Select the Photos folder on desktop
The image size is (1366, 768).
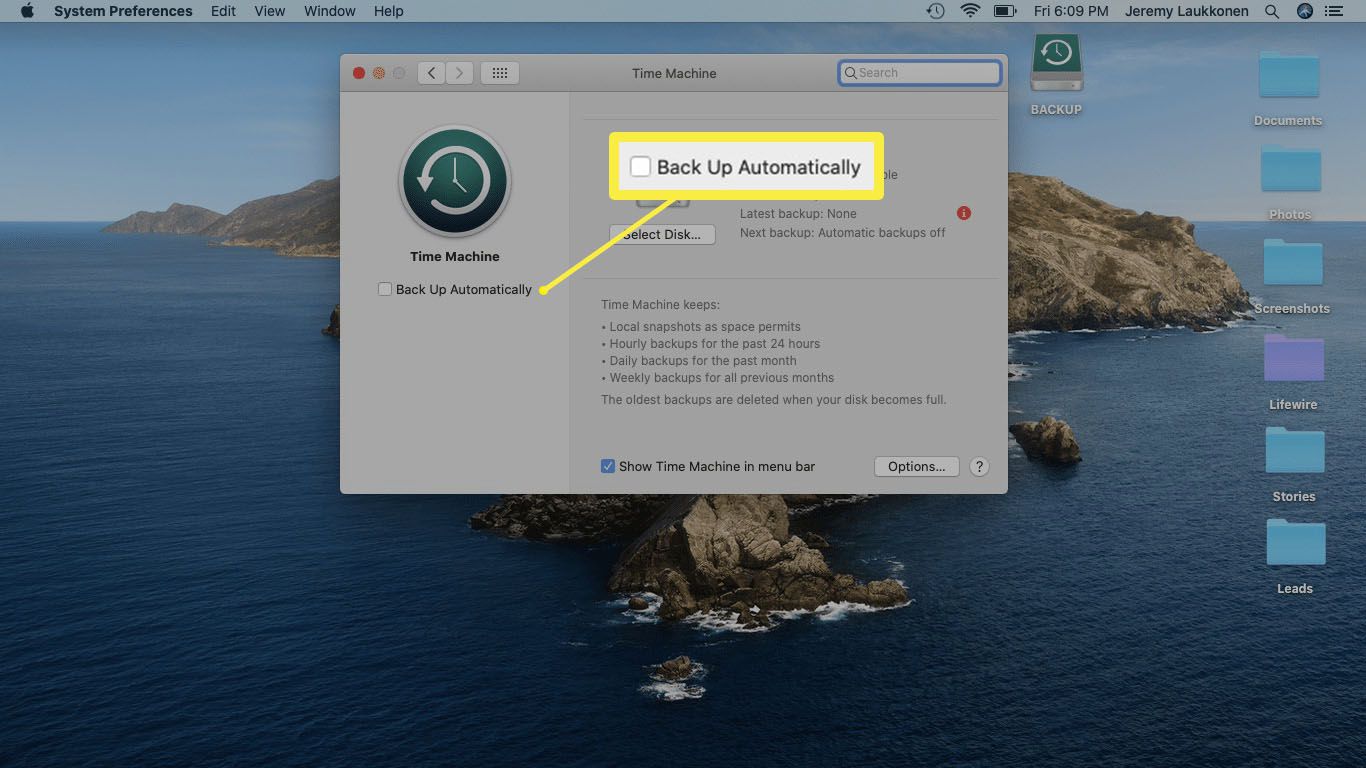tap(1290, 181)
